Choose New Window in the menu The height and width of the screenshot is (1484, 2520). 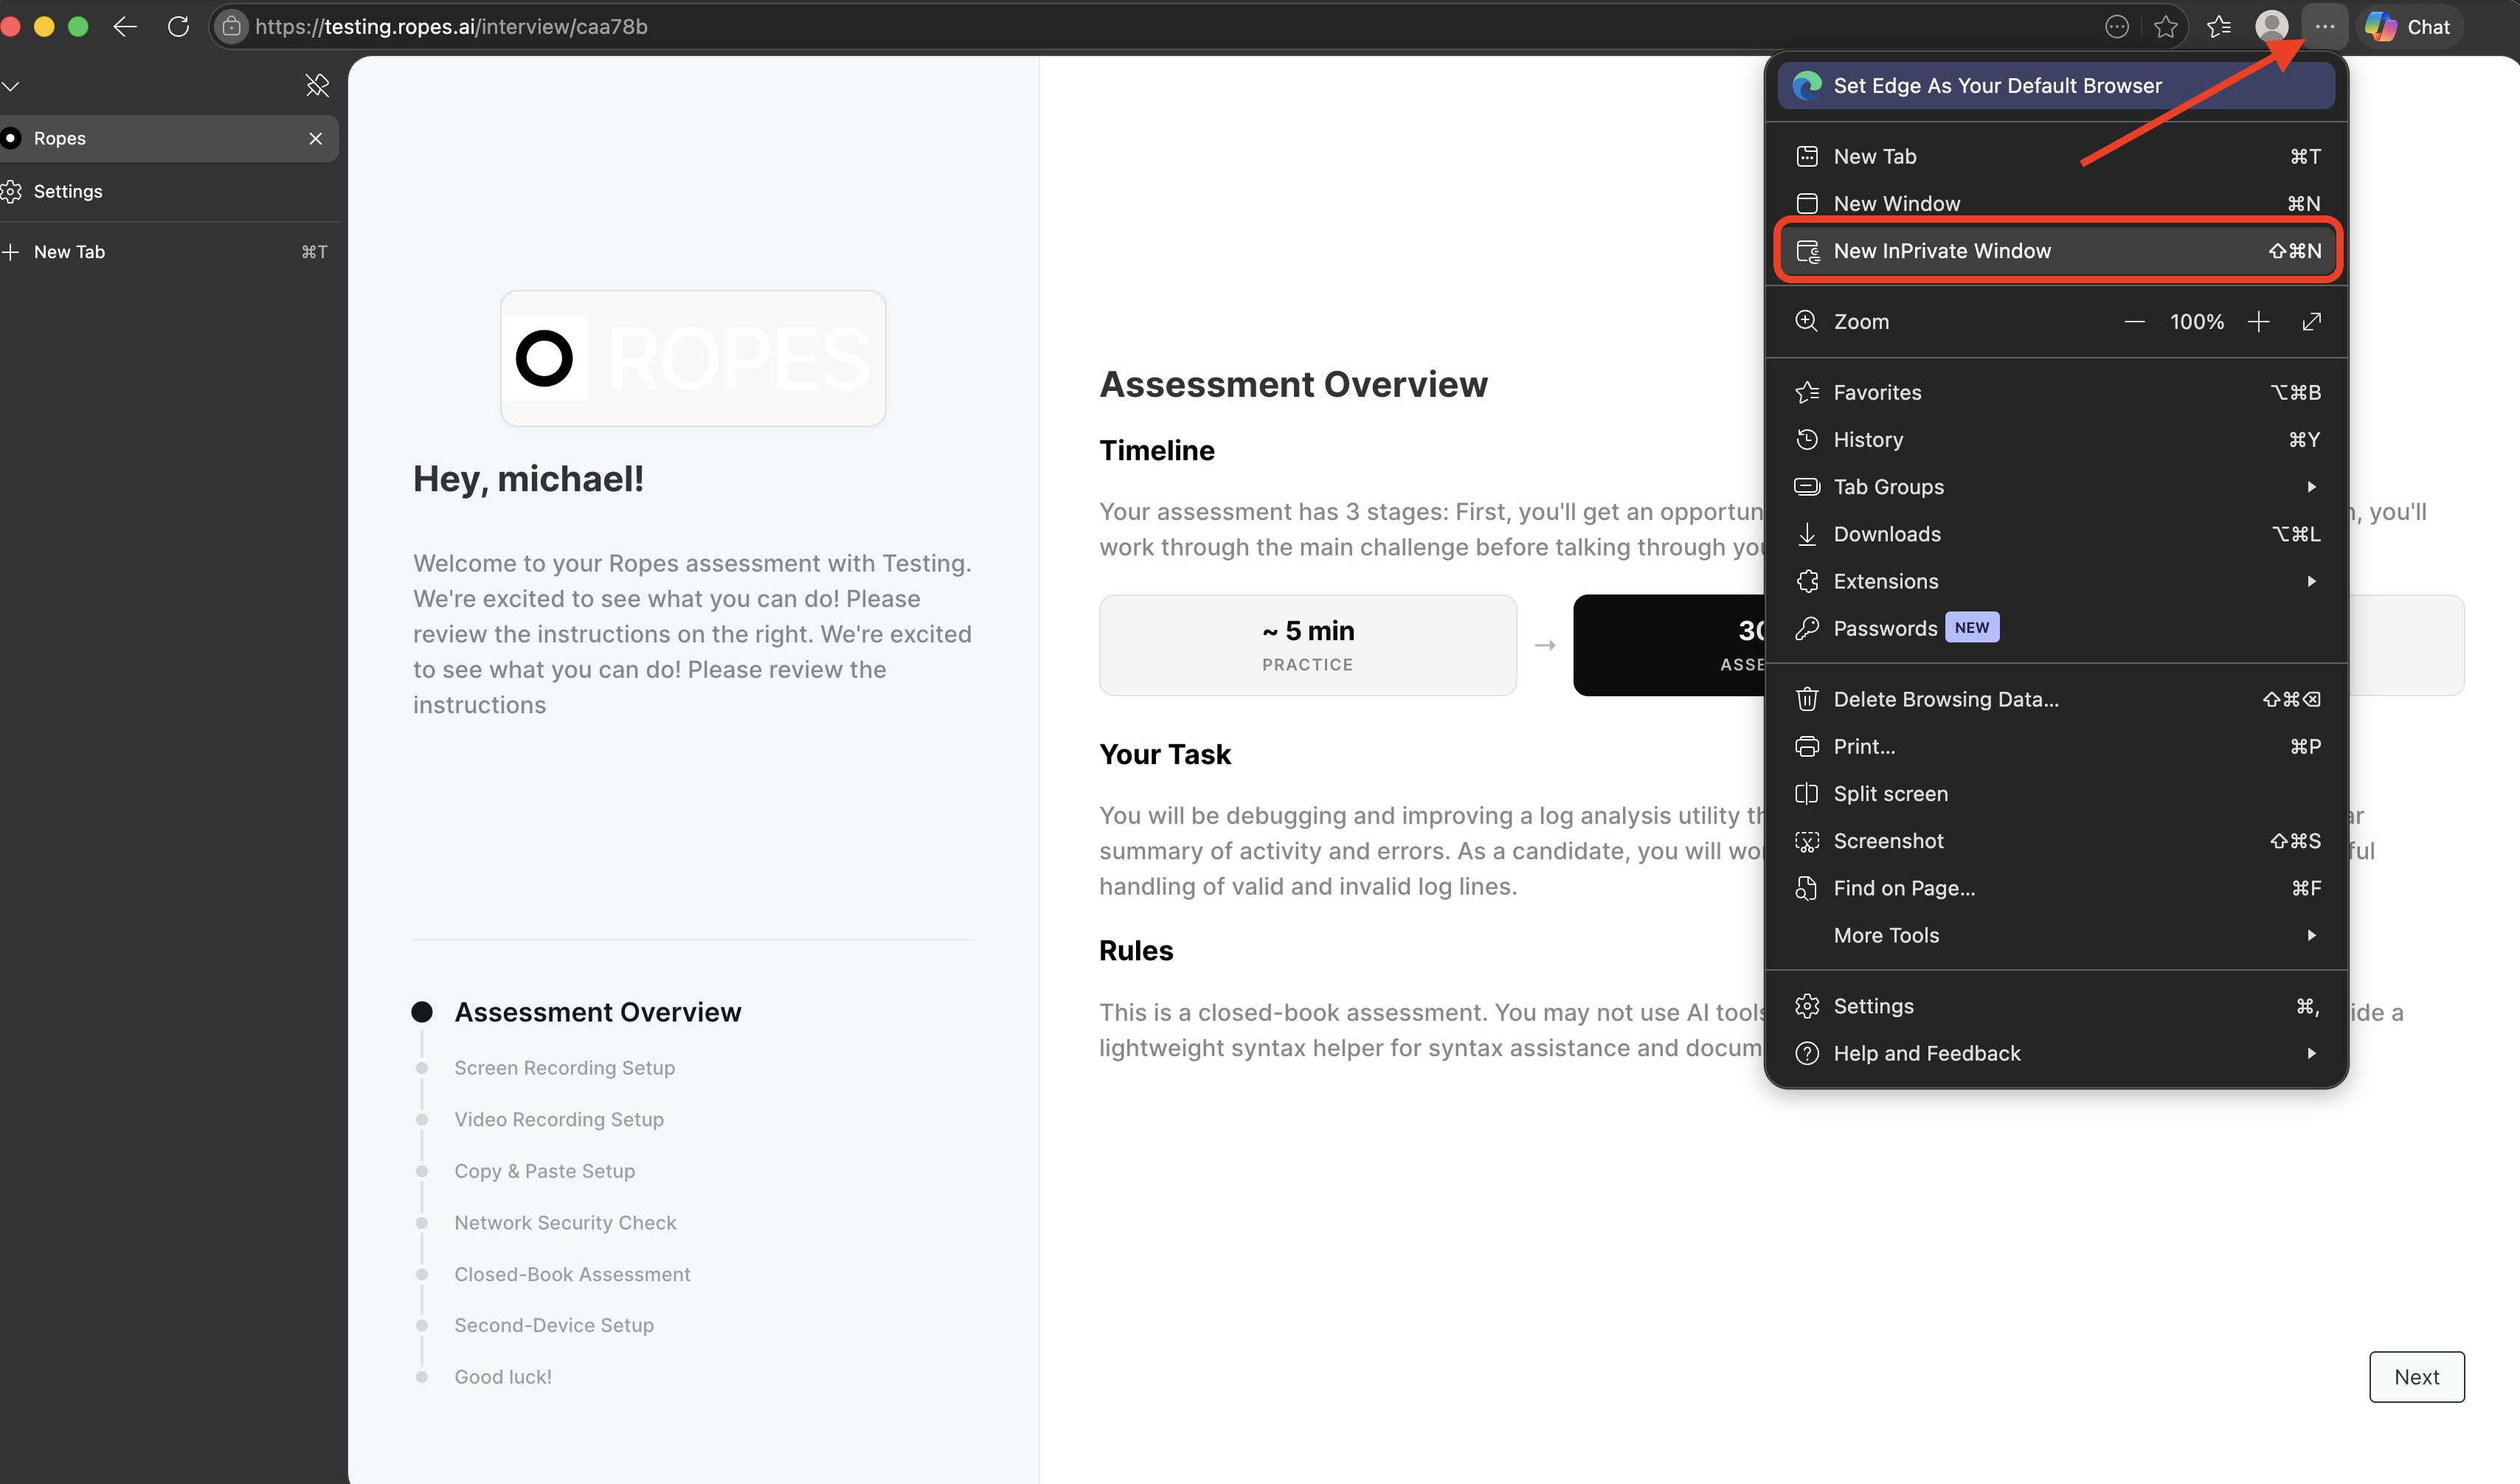click(2056, 203)
